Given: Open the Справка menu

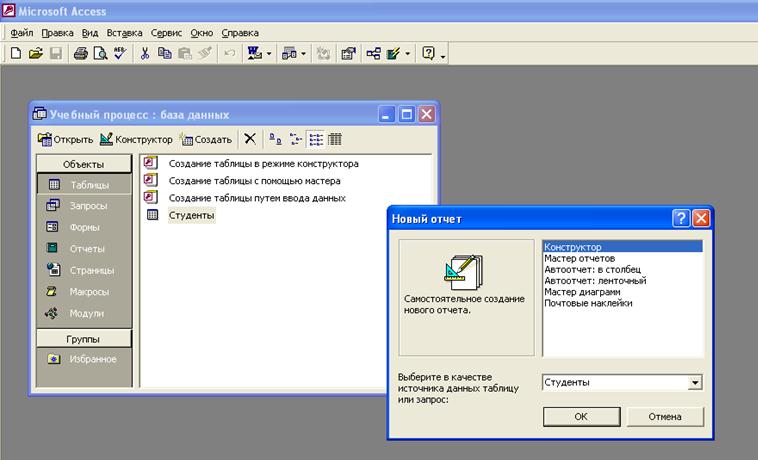Looking at the screenshot, I should click(240, 33).
